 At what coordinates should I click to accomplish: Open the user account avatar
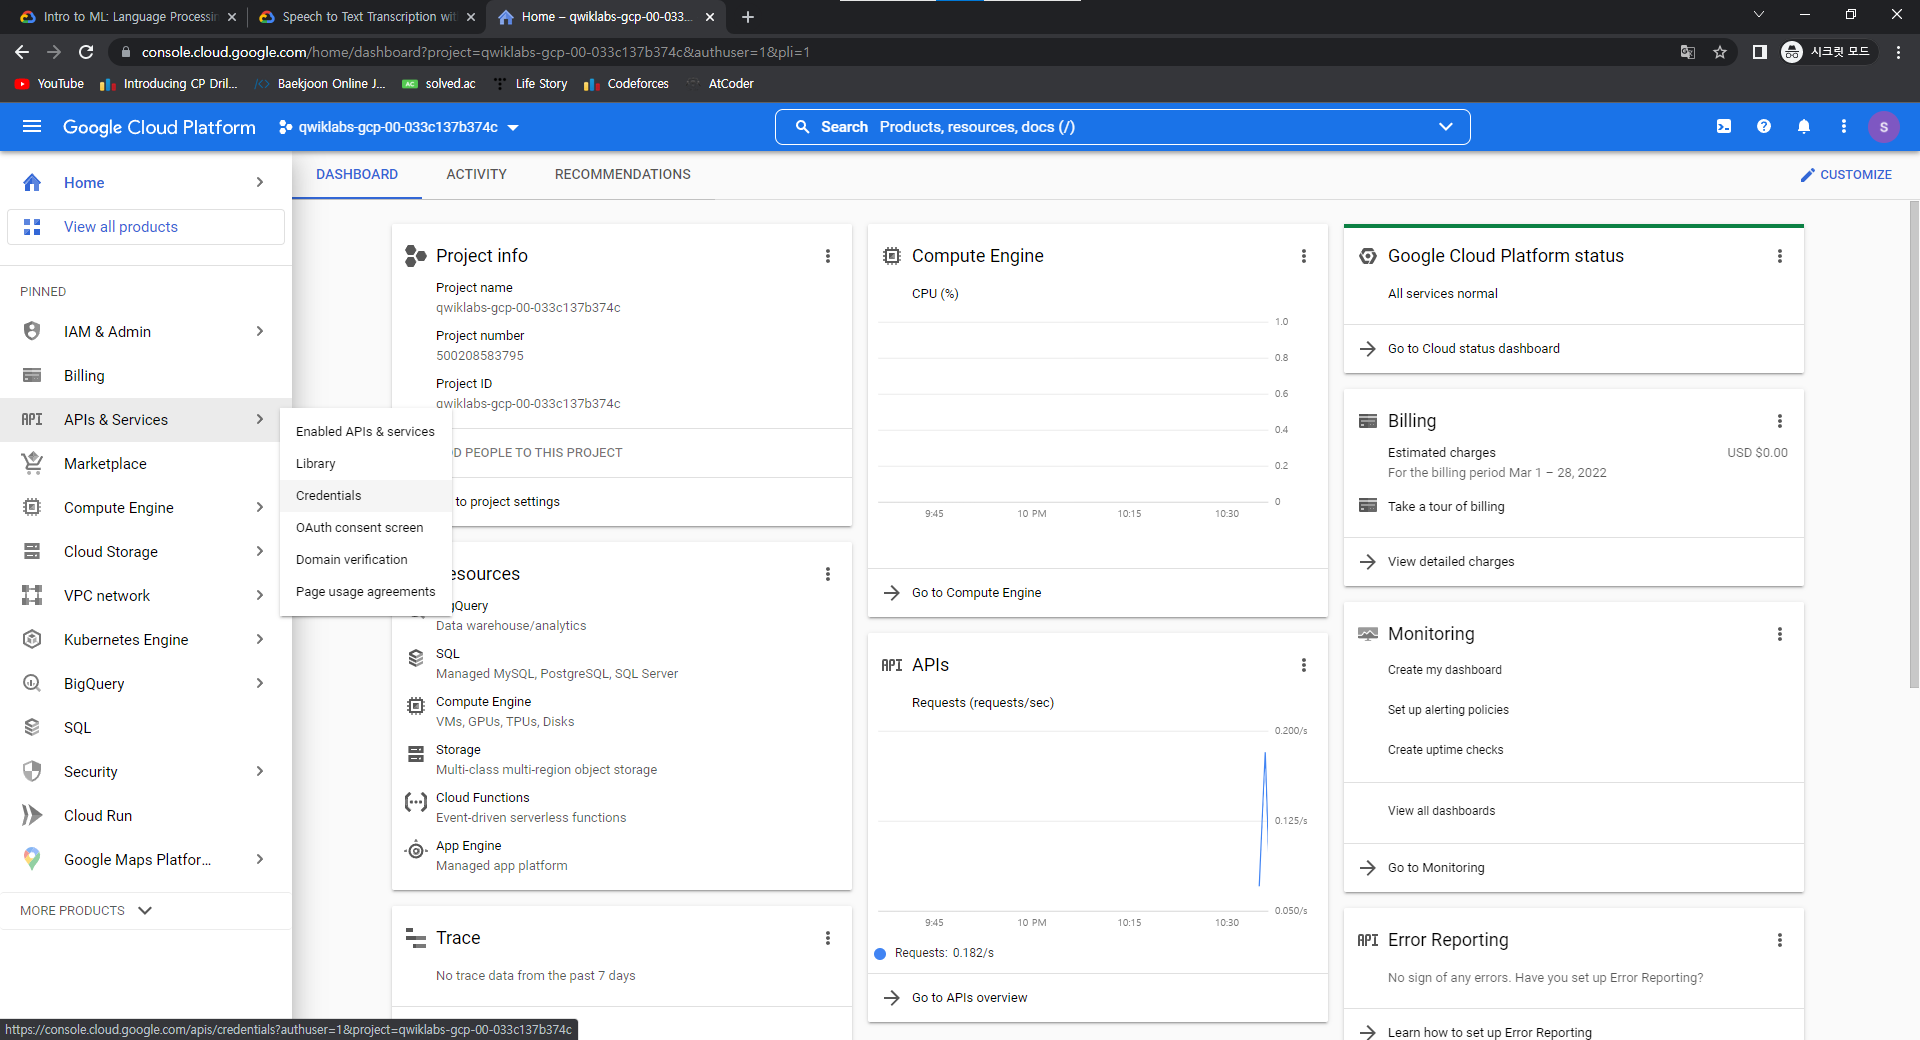pyautogui.click(x=1884, y=127)
